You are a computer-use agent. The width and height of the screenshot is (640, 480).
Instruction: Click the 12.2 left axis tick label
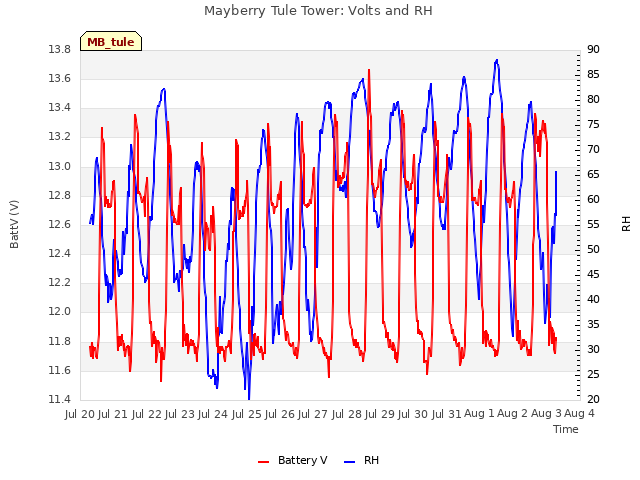click(60, 282)
